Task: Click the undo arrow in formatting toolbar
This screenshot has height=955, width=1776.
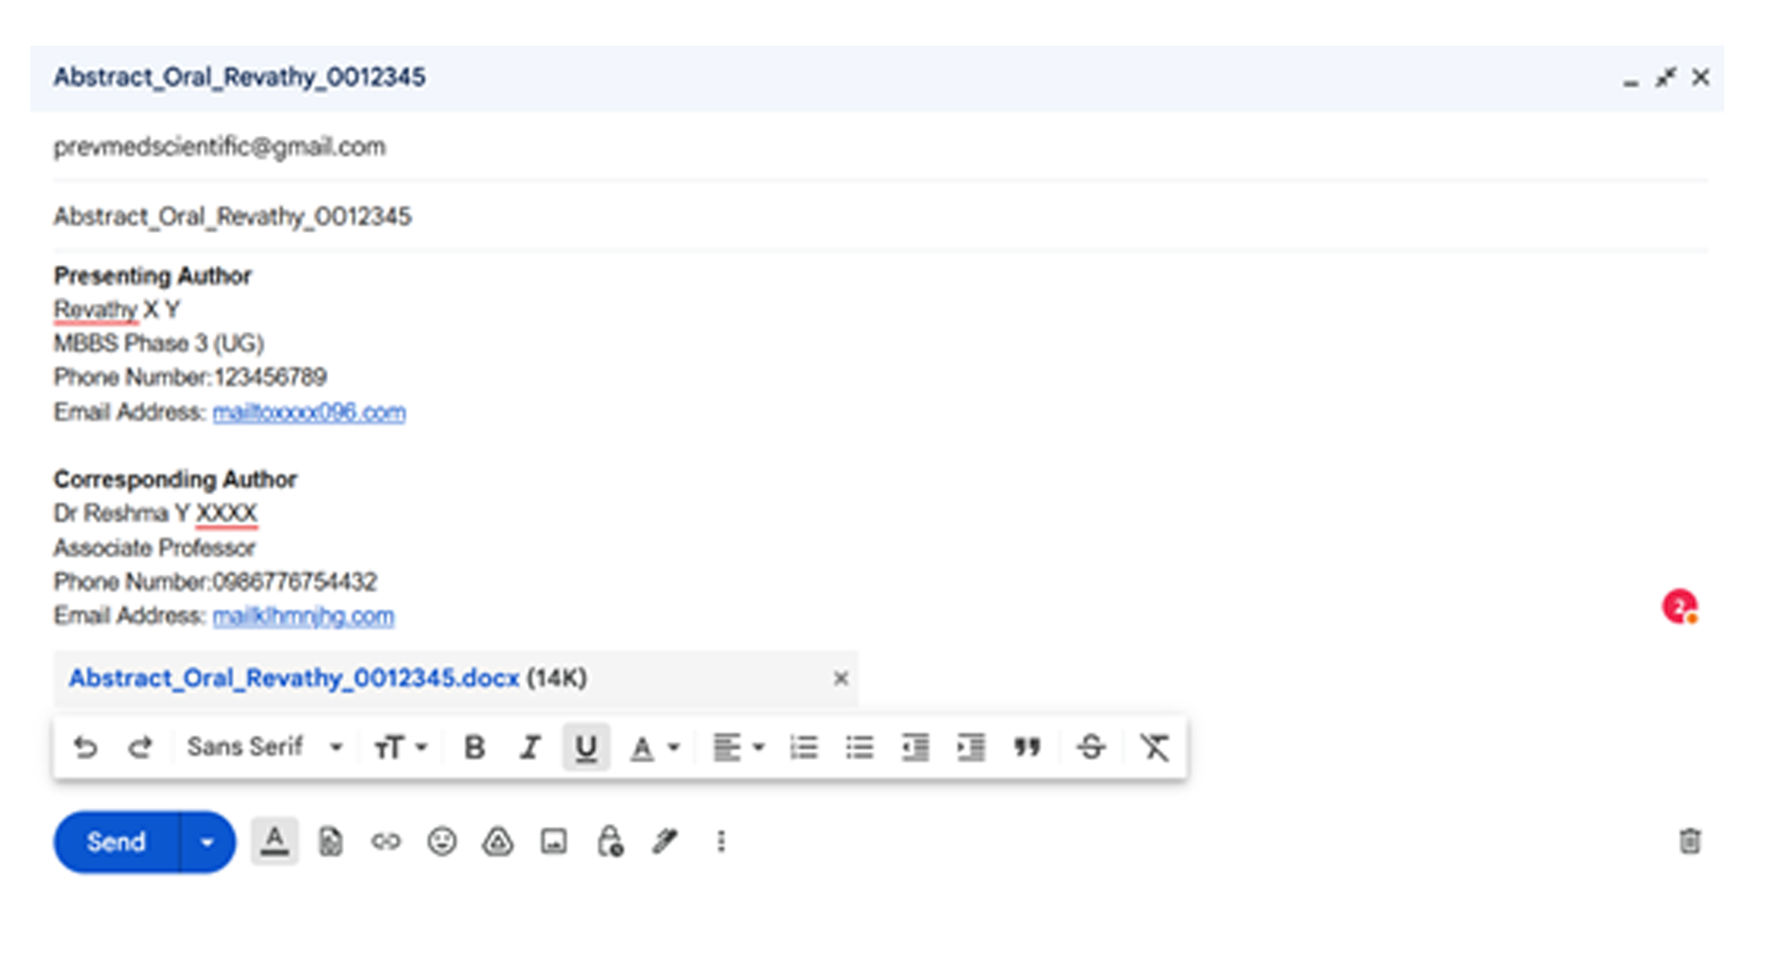Action: point(85,747)
